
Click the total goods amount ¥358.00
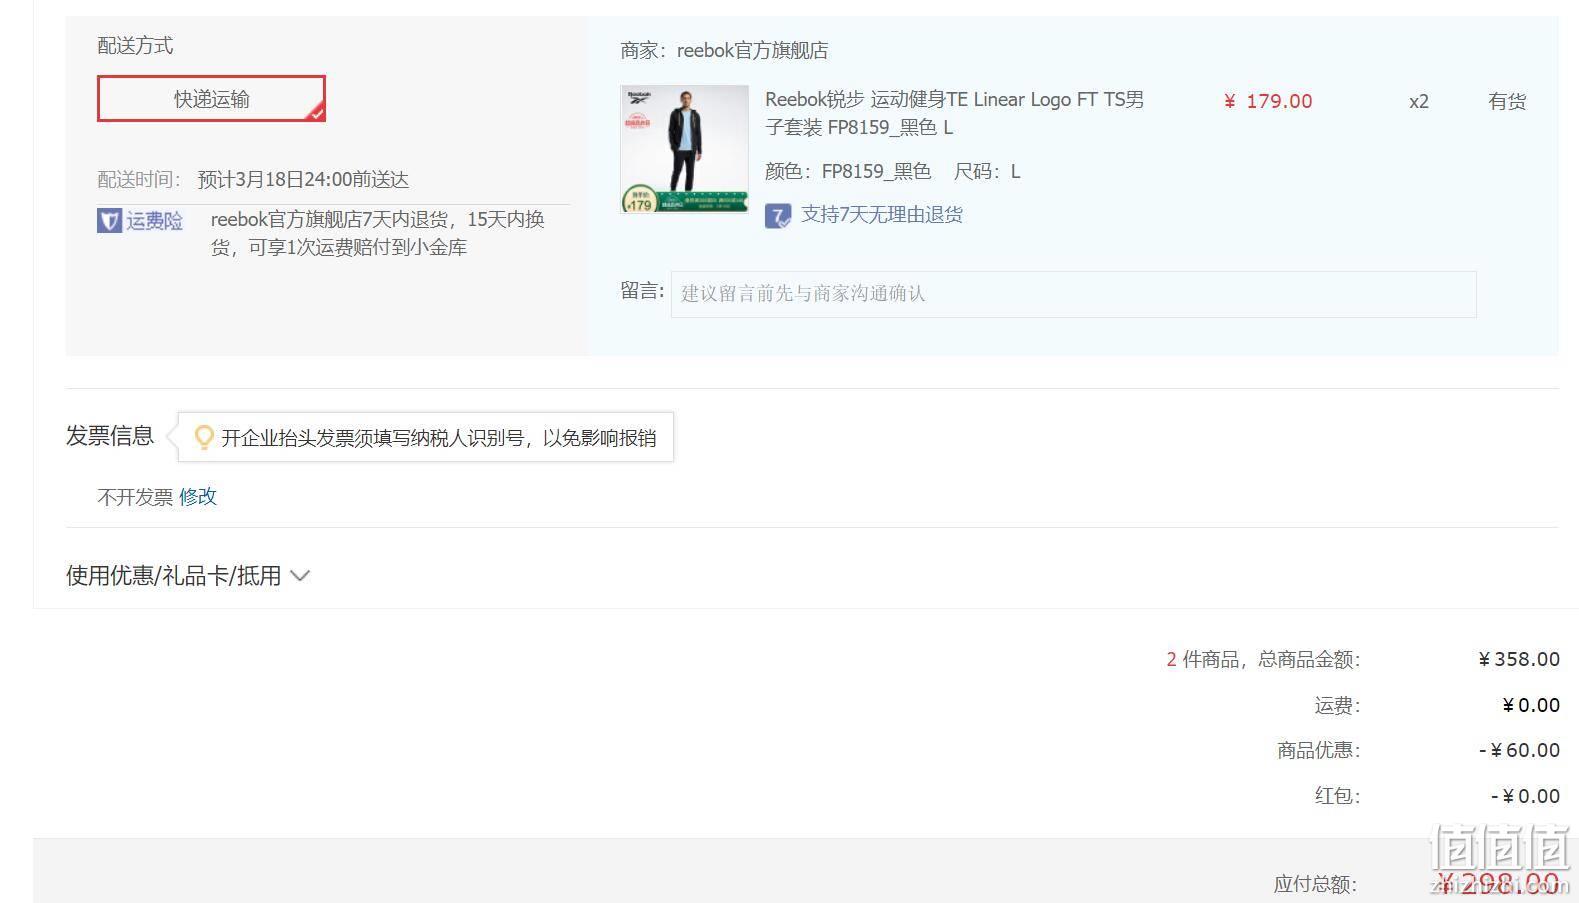point(1518,659)
